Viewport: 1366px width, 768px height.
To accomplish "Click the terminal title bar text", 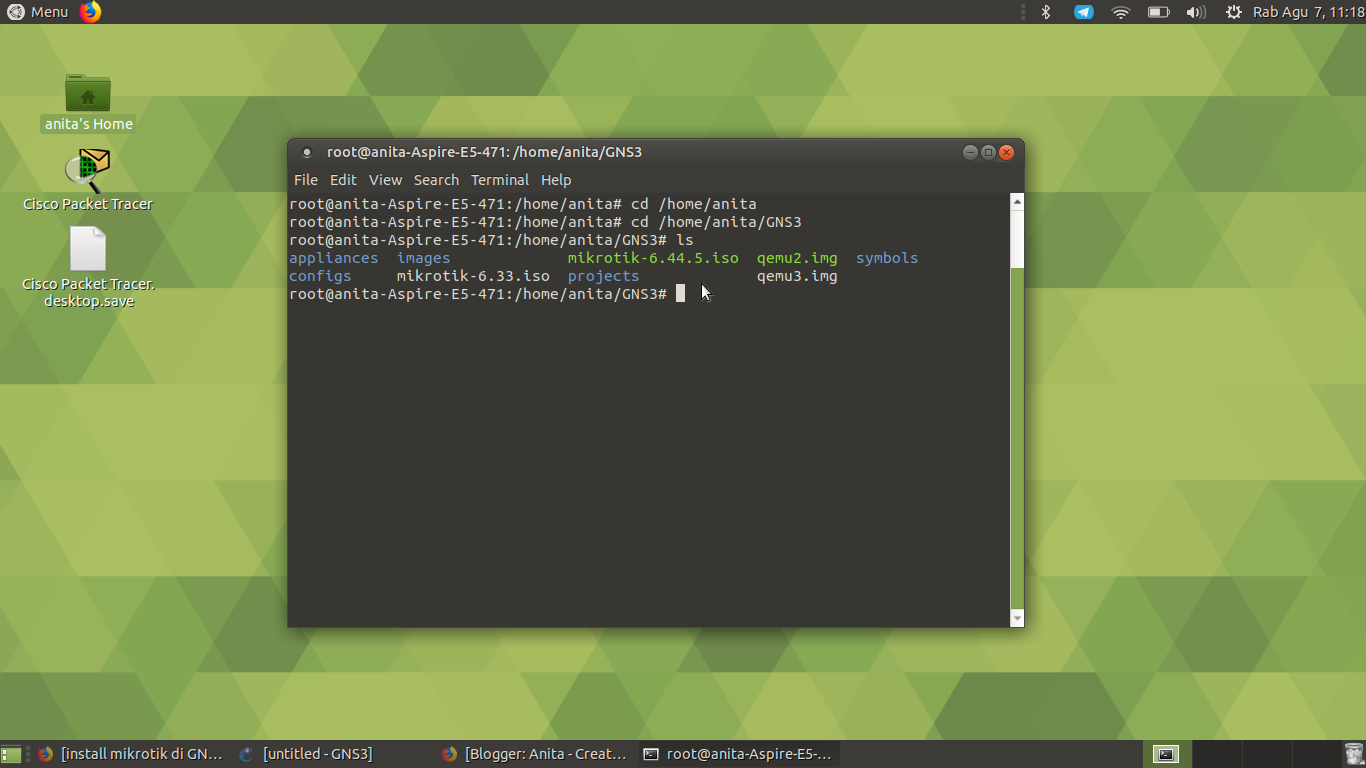I will tap(484, 152).
